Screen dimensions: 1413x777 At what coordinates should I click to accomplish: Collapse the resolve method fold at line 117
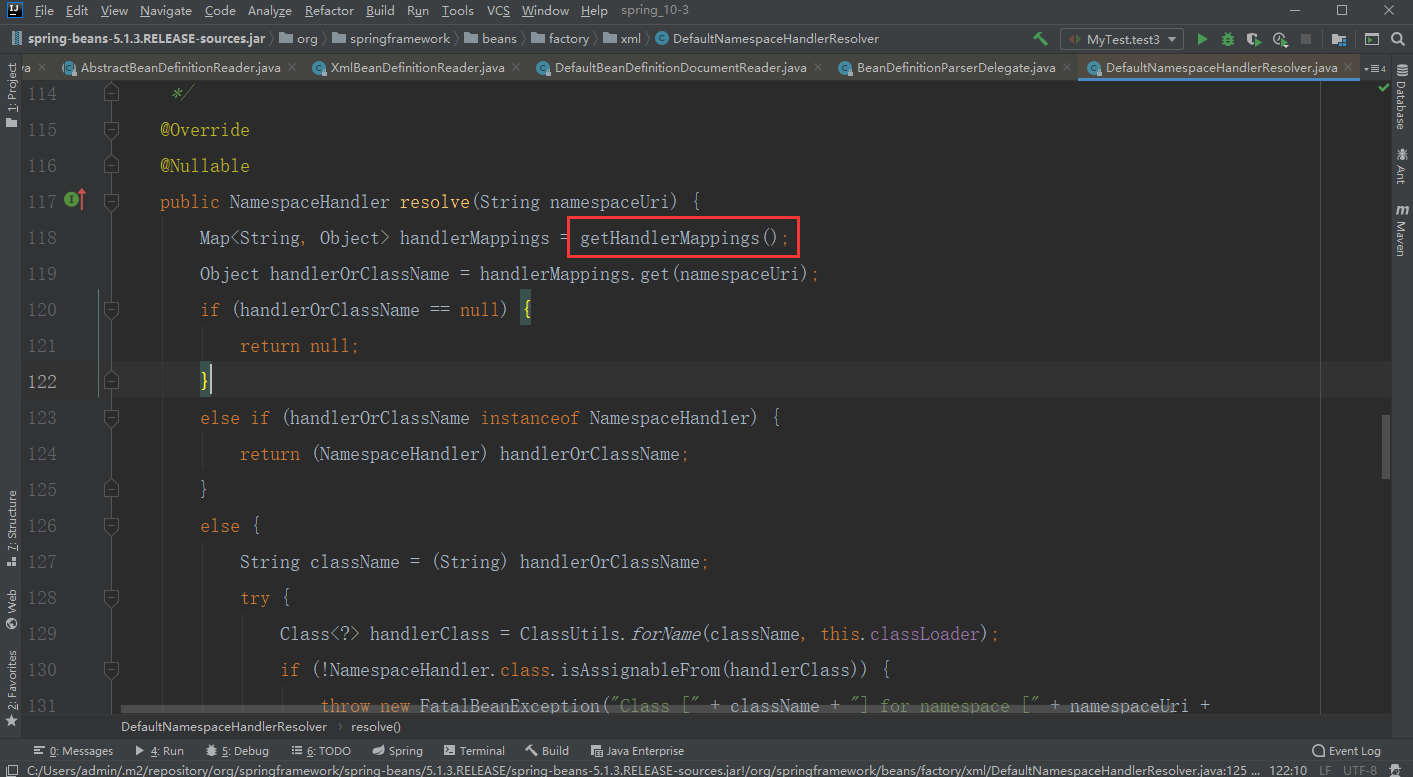coord(111,201)
